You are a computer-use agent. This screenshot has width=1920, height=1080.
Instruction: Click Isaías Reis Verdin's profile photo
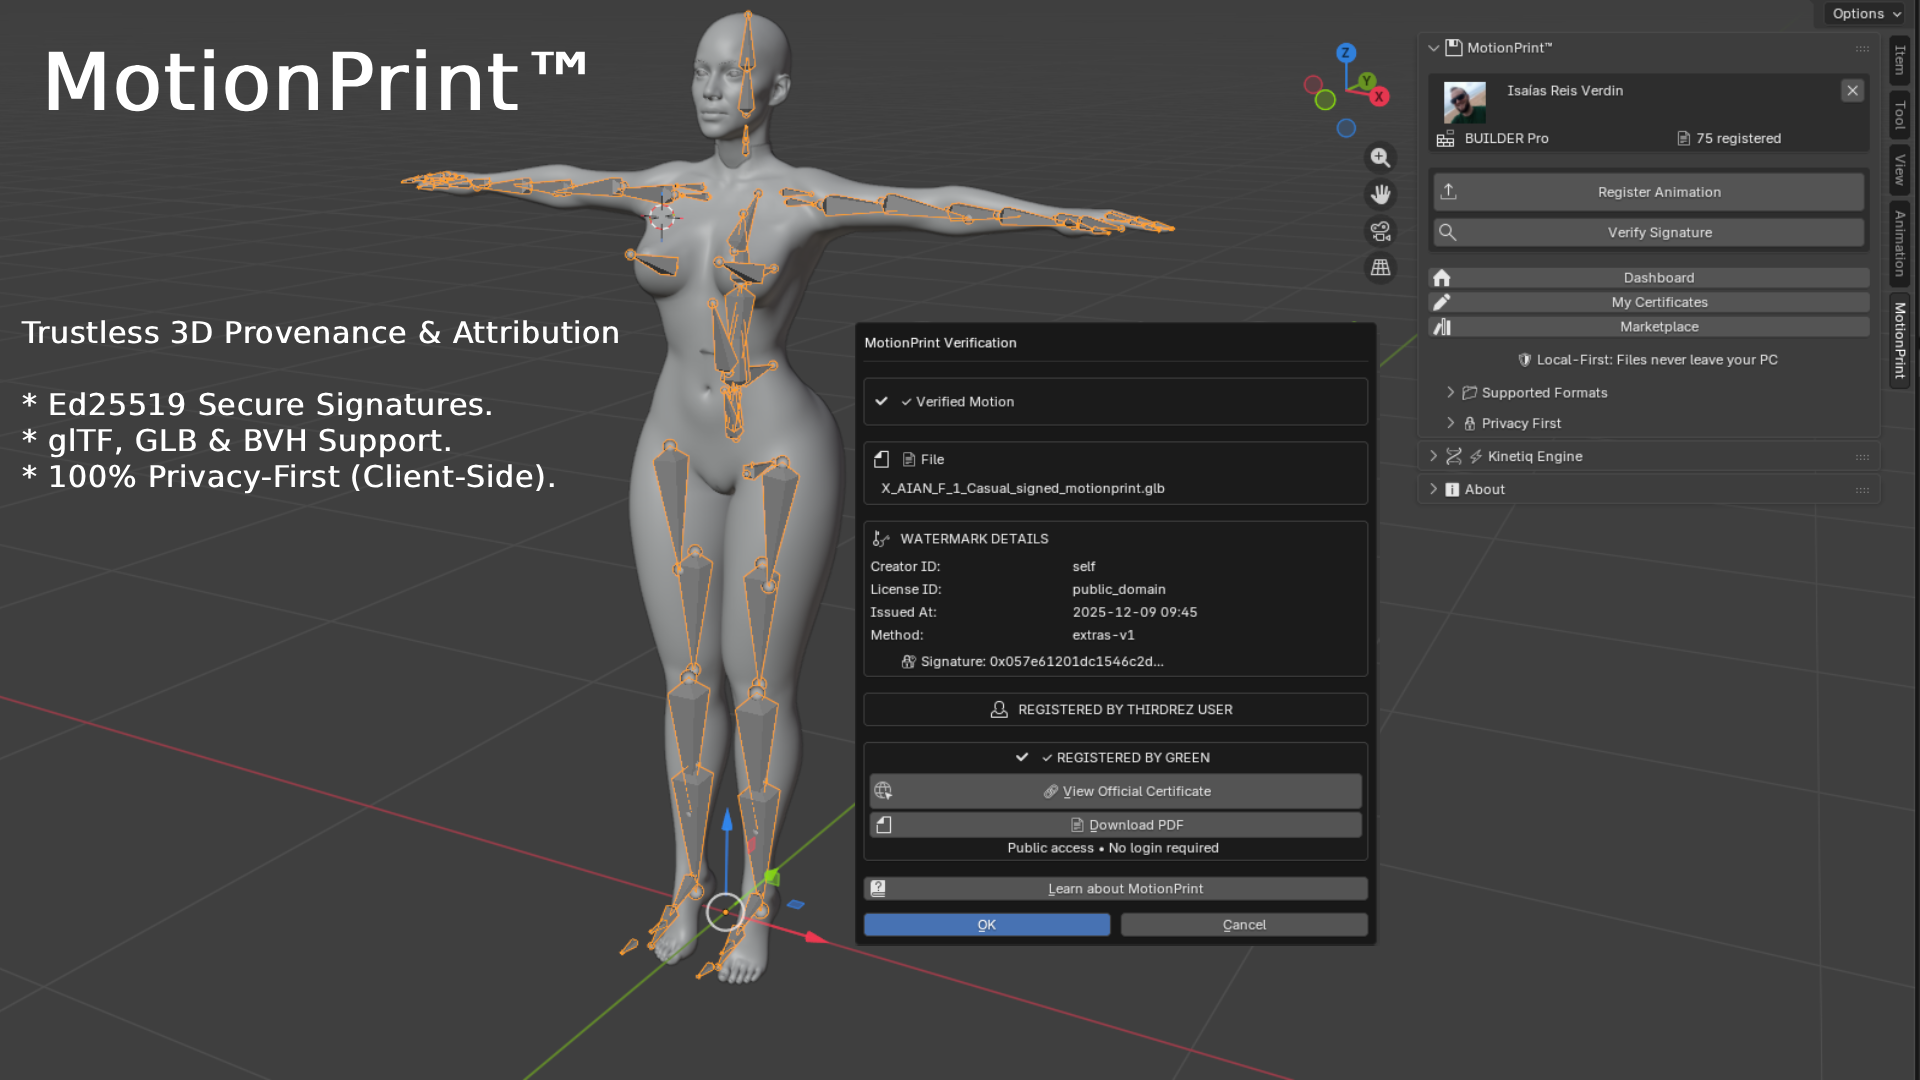click(1464, 105)
